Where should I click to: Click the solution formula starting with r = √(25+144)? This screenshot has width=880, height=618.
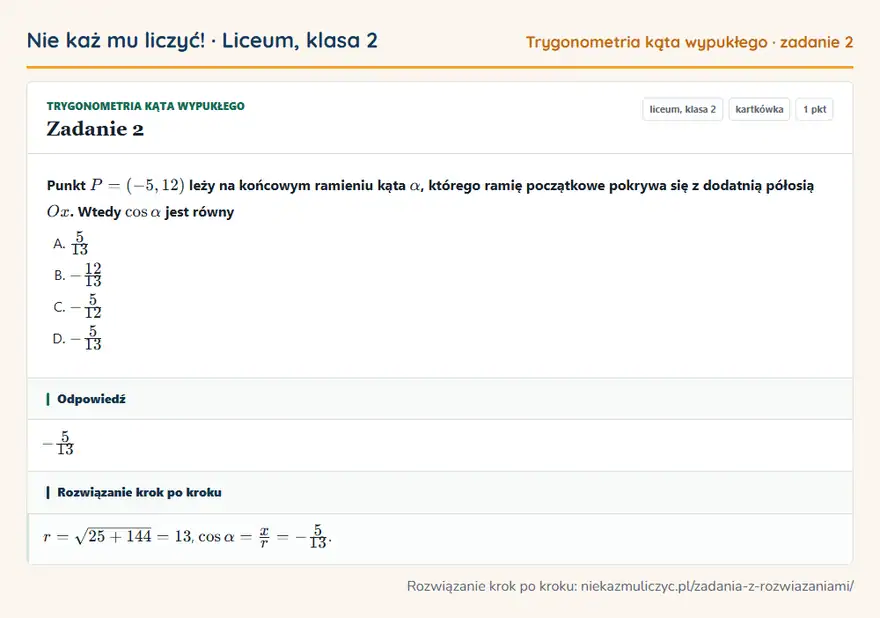[187, 537]
